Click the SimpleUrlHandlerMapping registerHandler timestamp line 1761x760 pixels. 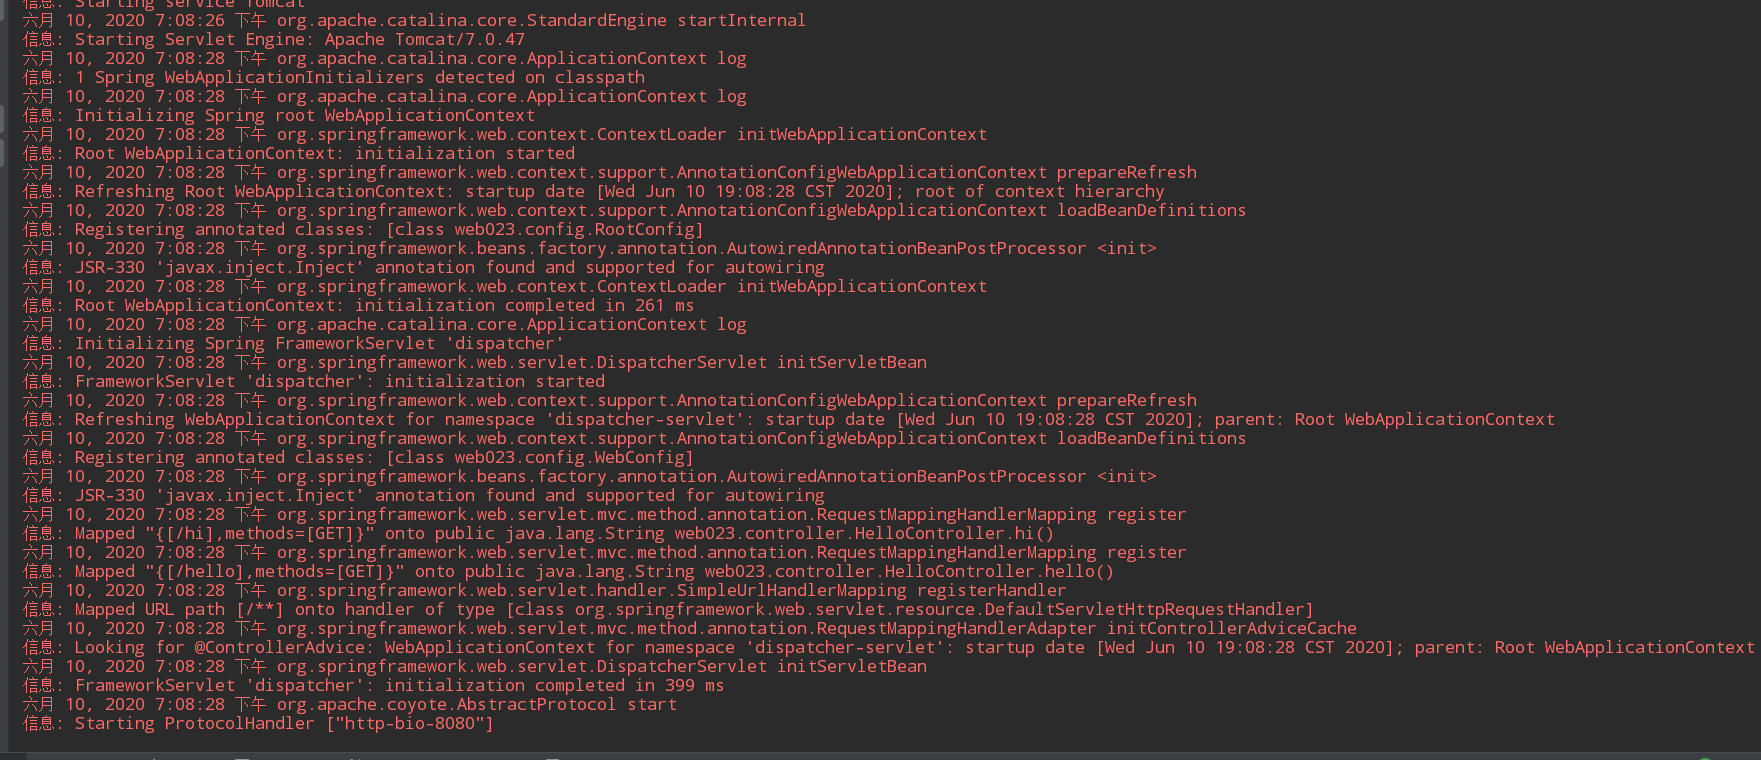[x=545, y=590]
